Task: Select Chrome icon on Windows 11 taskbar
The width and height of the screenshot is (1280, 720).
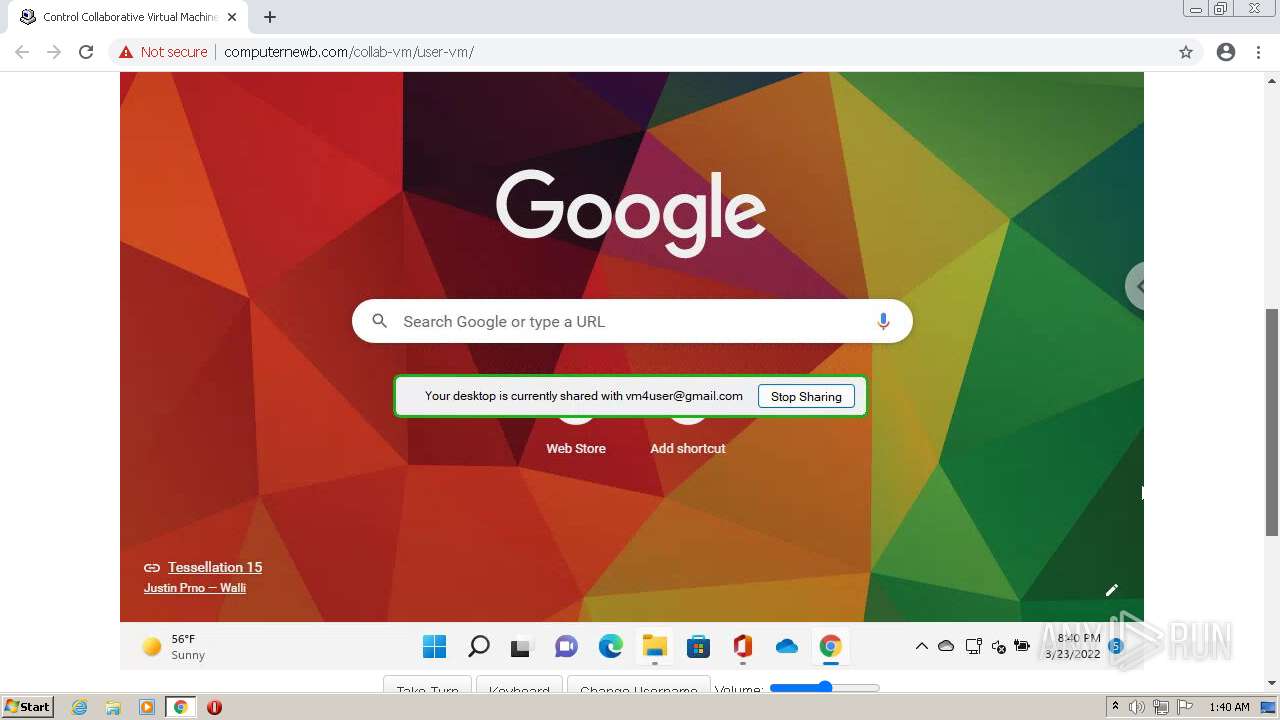Action: [x=830, y=647]
